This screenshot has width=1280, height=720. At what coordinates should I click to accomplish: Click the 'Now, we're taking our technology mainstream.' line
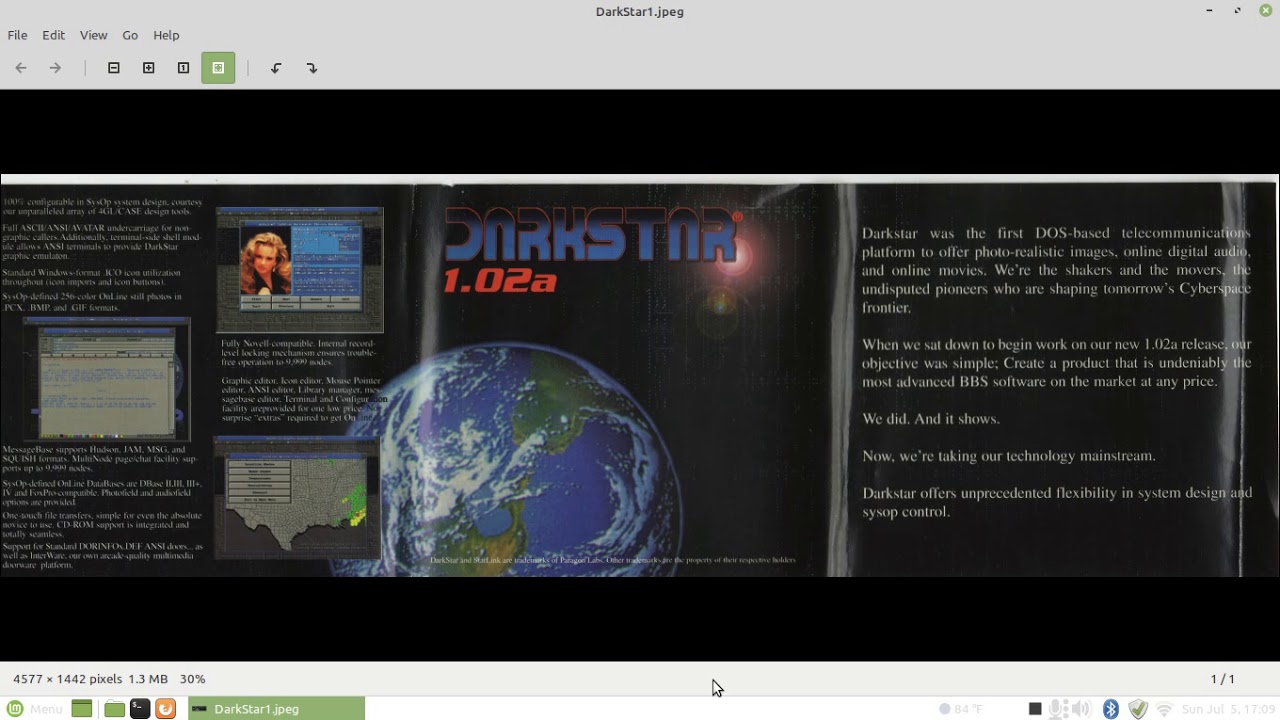click(x=1009, y=456)
